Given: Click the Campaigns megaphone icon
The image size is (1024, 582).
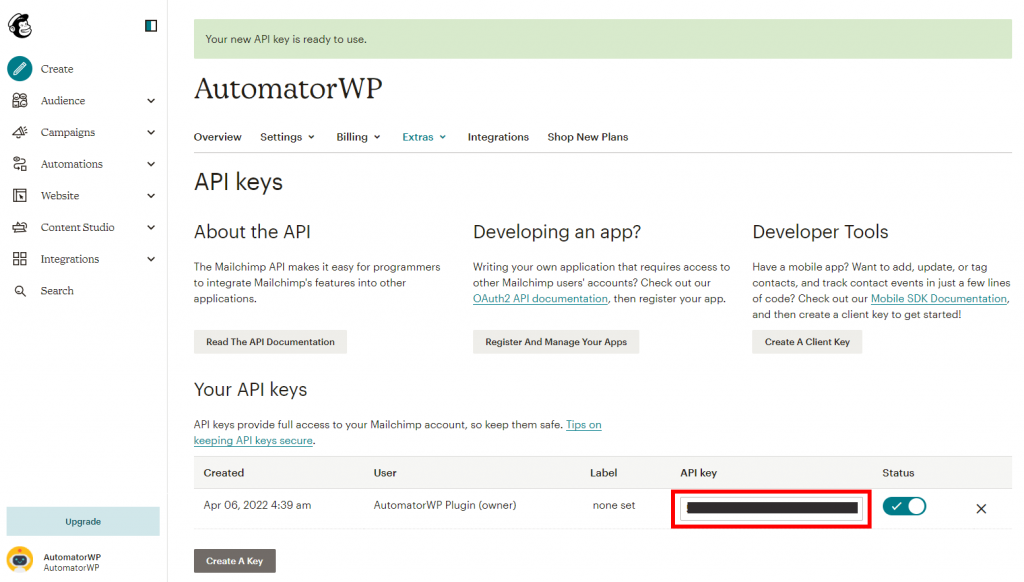Looking at the screenshot, I should click(x=20, y=133).
